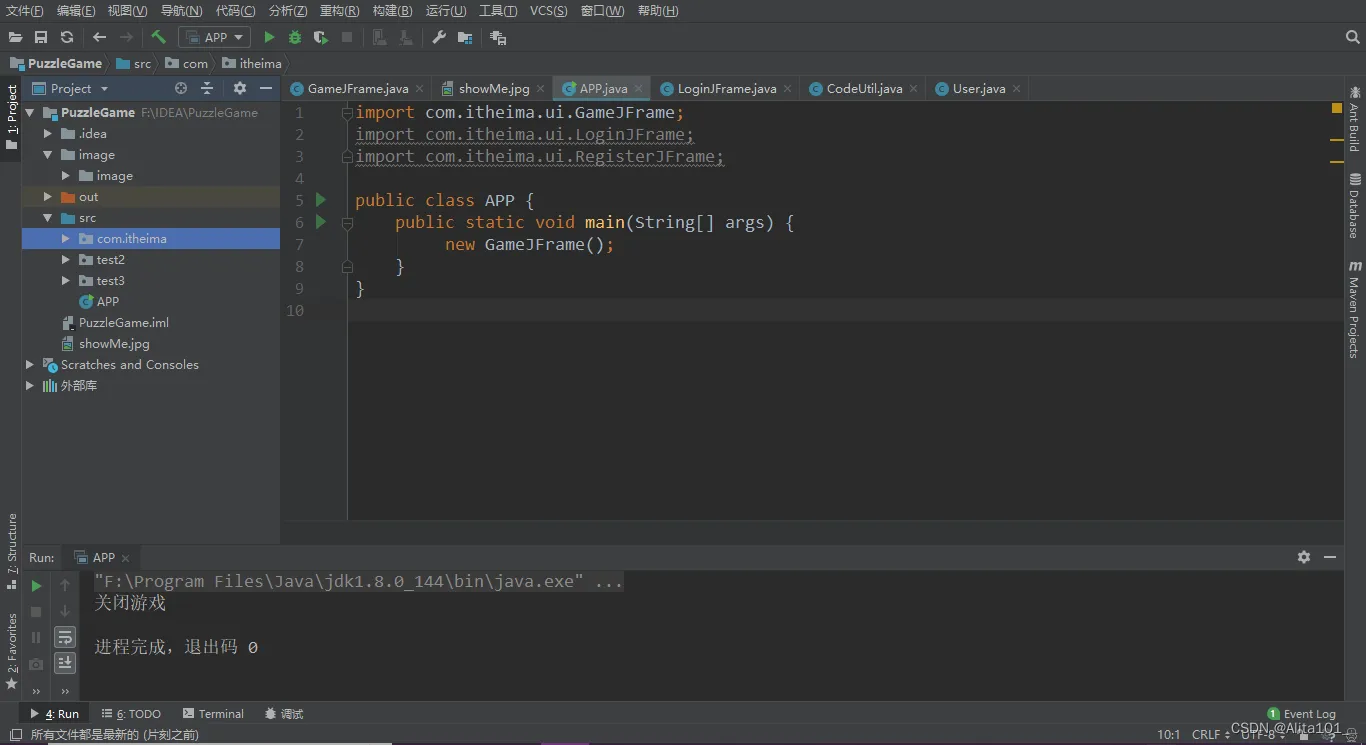This screenshot has width=1366, height=745.
Task: Hide the Project panel with minus icon
Action: (x=265, y=88)
